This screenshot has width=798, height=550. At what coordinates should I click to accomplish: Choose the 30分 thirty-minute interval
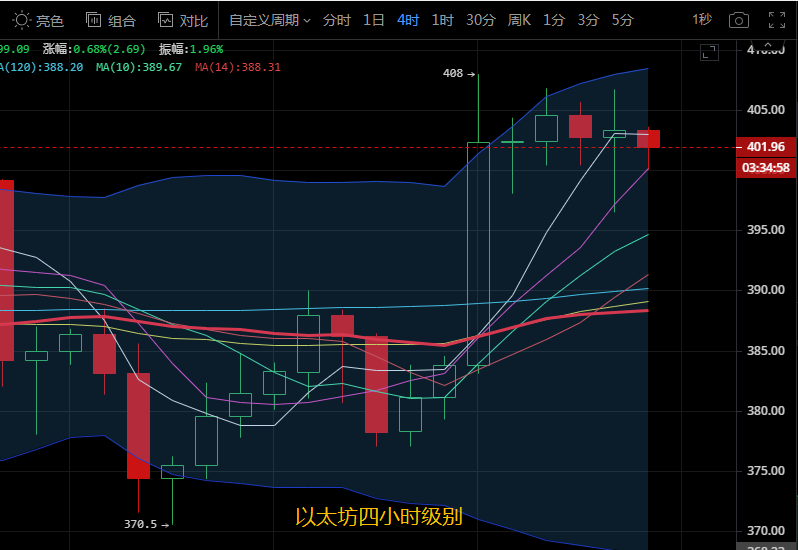480,20
